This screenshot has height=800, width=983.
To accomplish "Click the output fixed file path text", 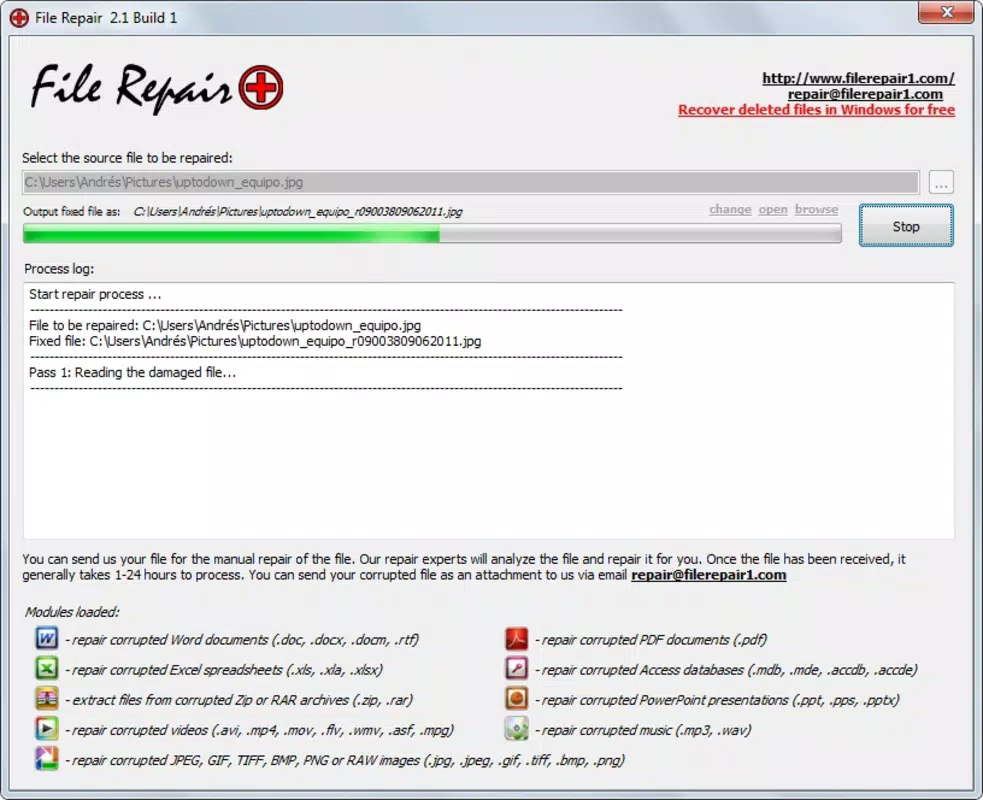I will pyautogui.click(x=298, y=212).
